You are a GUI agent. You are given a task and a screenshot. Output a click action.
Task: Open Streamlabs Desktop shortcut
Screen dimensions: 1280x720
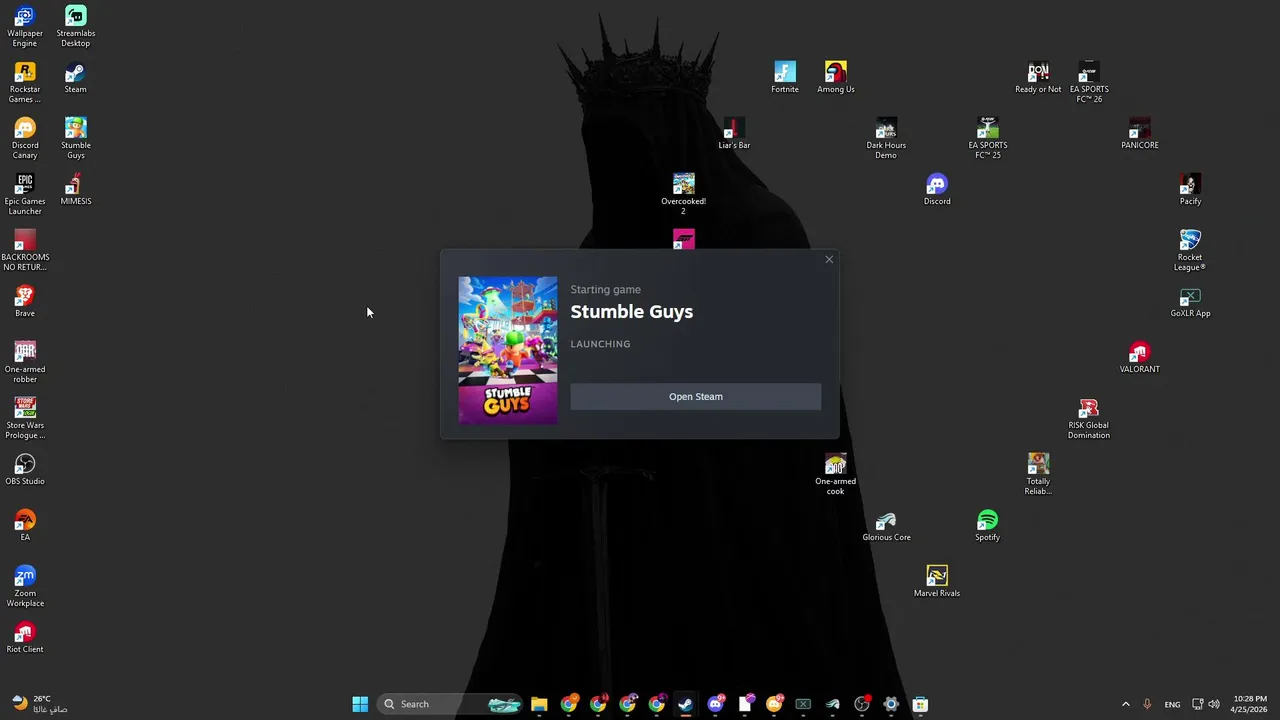point(76,27)
